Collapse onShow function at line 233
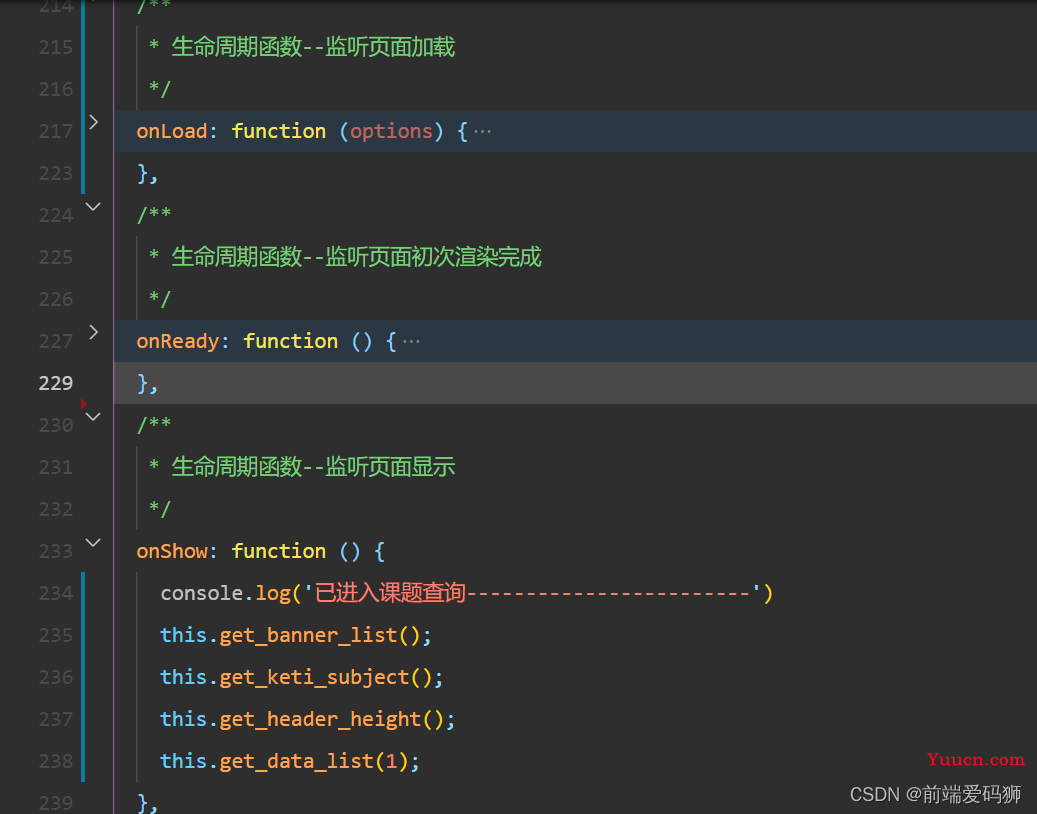1037x814 pixels. click(93, 542)
